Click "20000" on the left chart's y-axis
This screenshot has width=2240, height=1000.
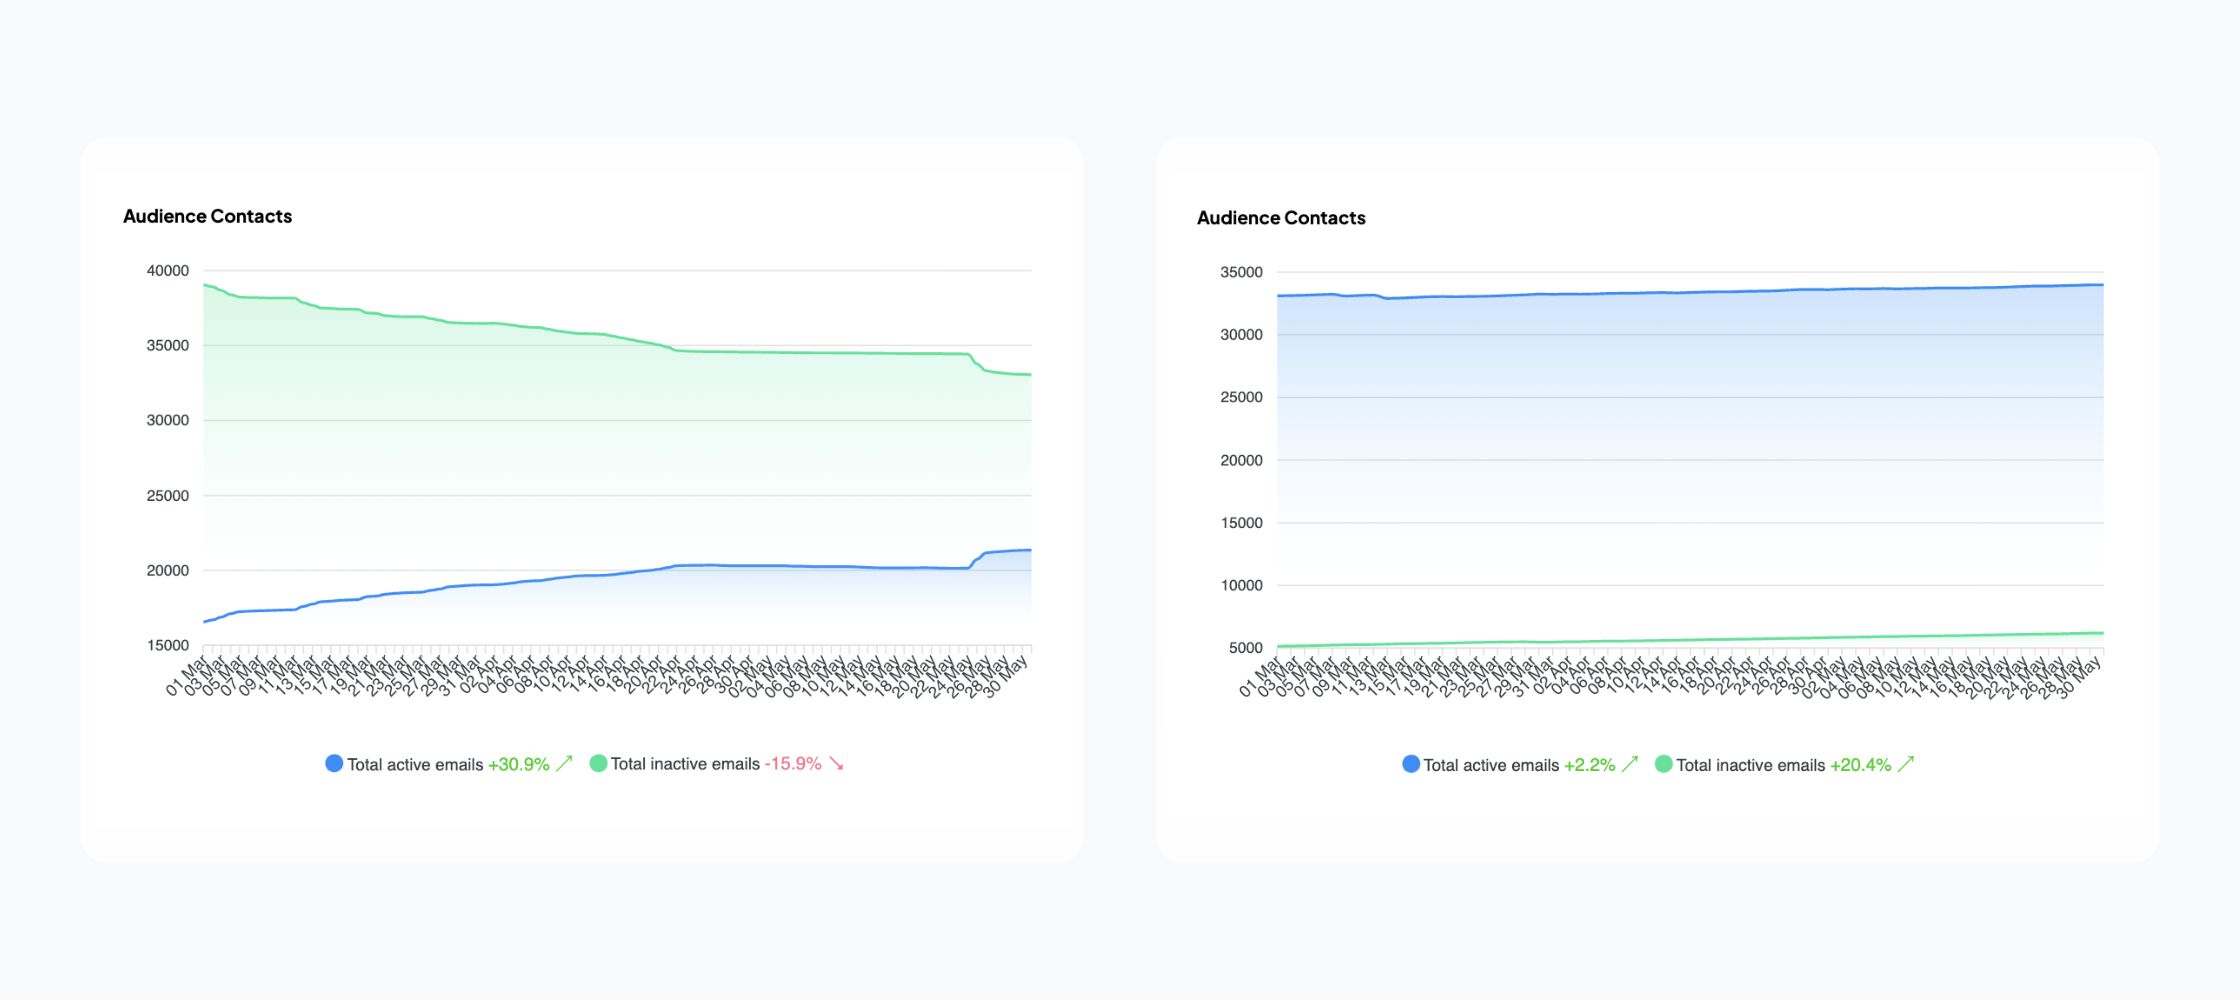tap(168, 571)
